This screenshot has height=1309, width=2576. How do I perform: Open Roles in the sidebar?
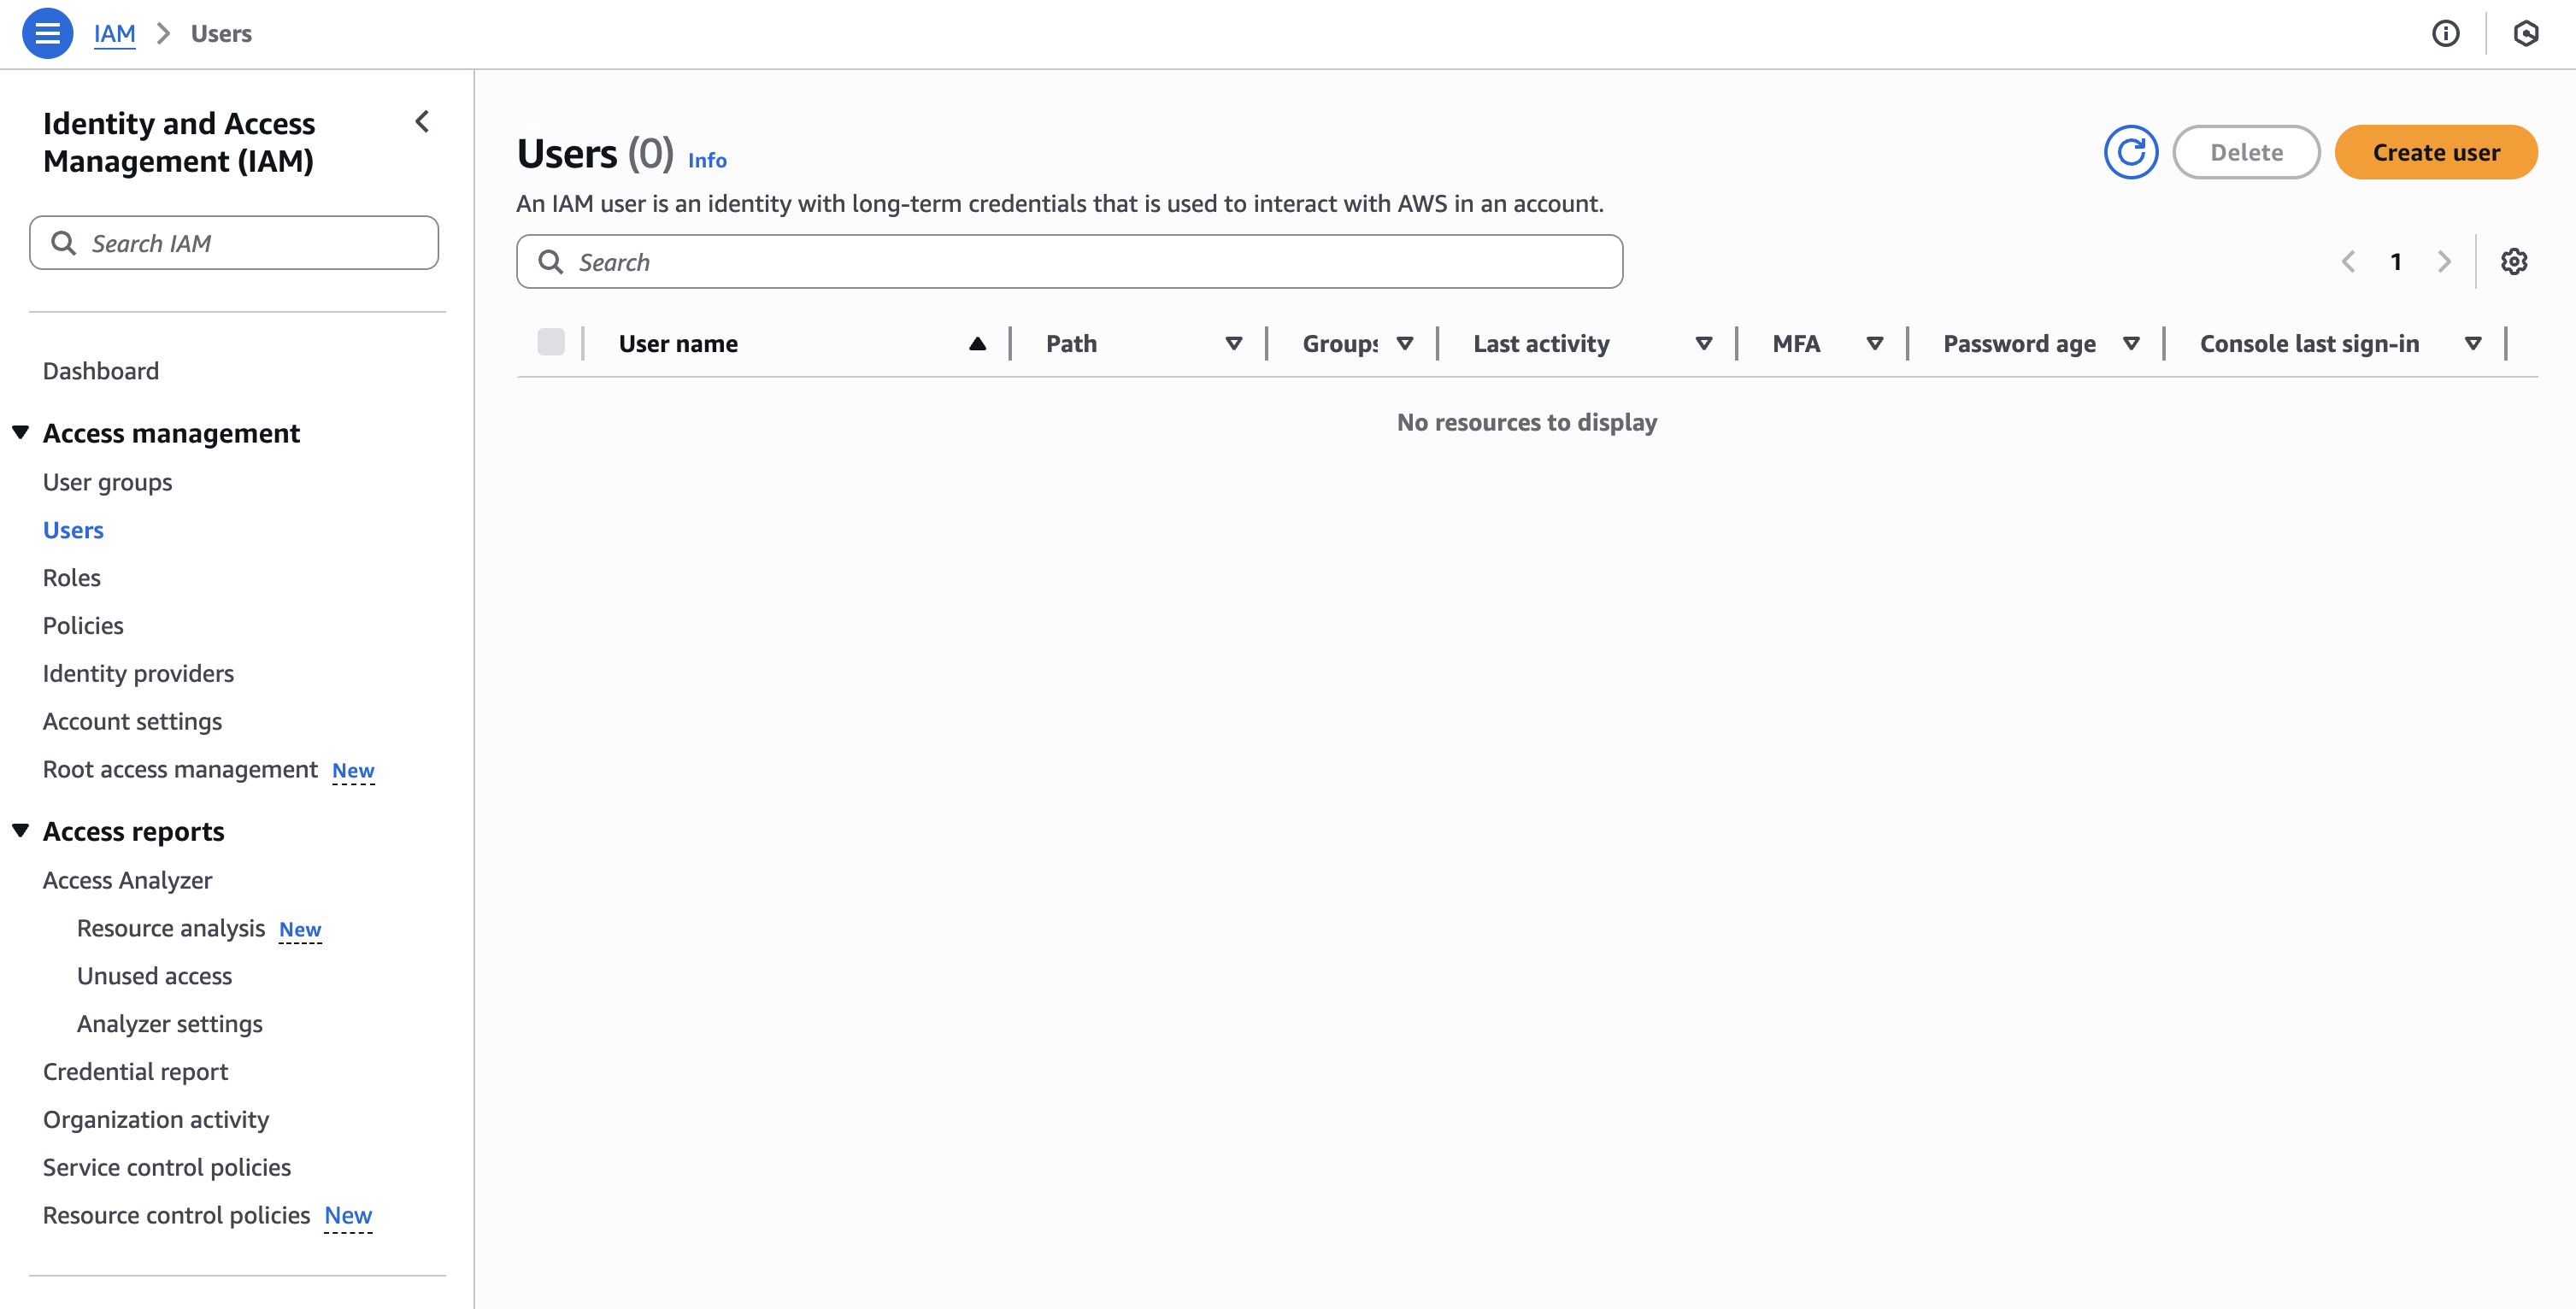[72, 578]
